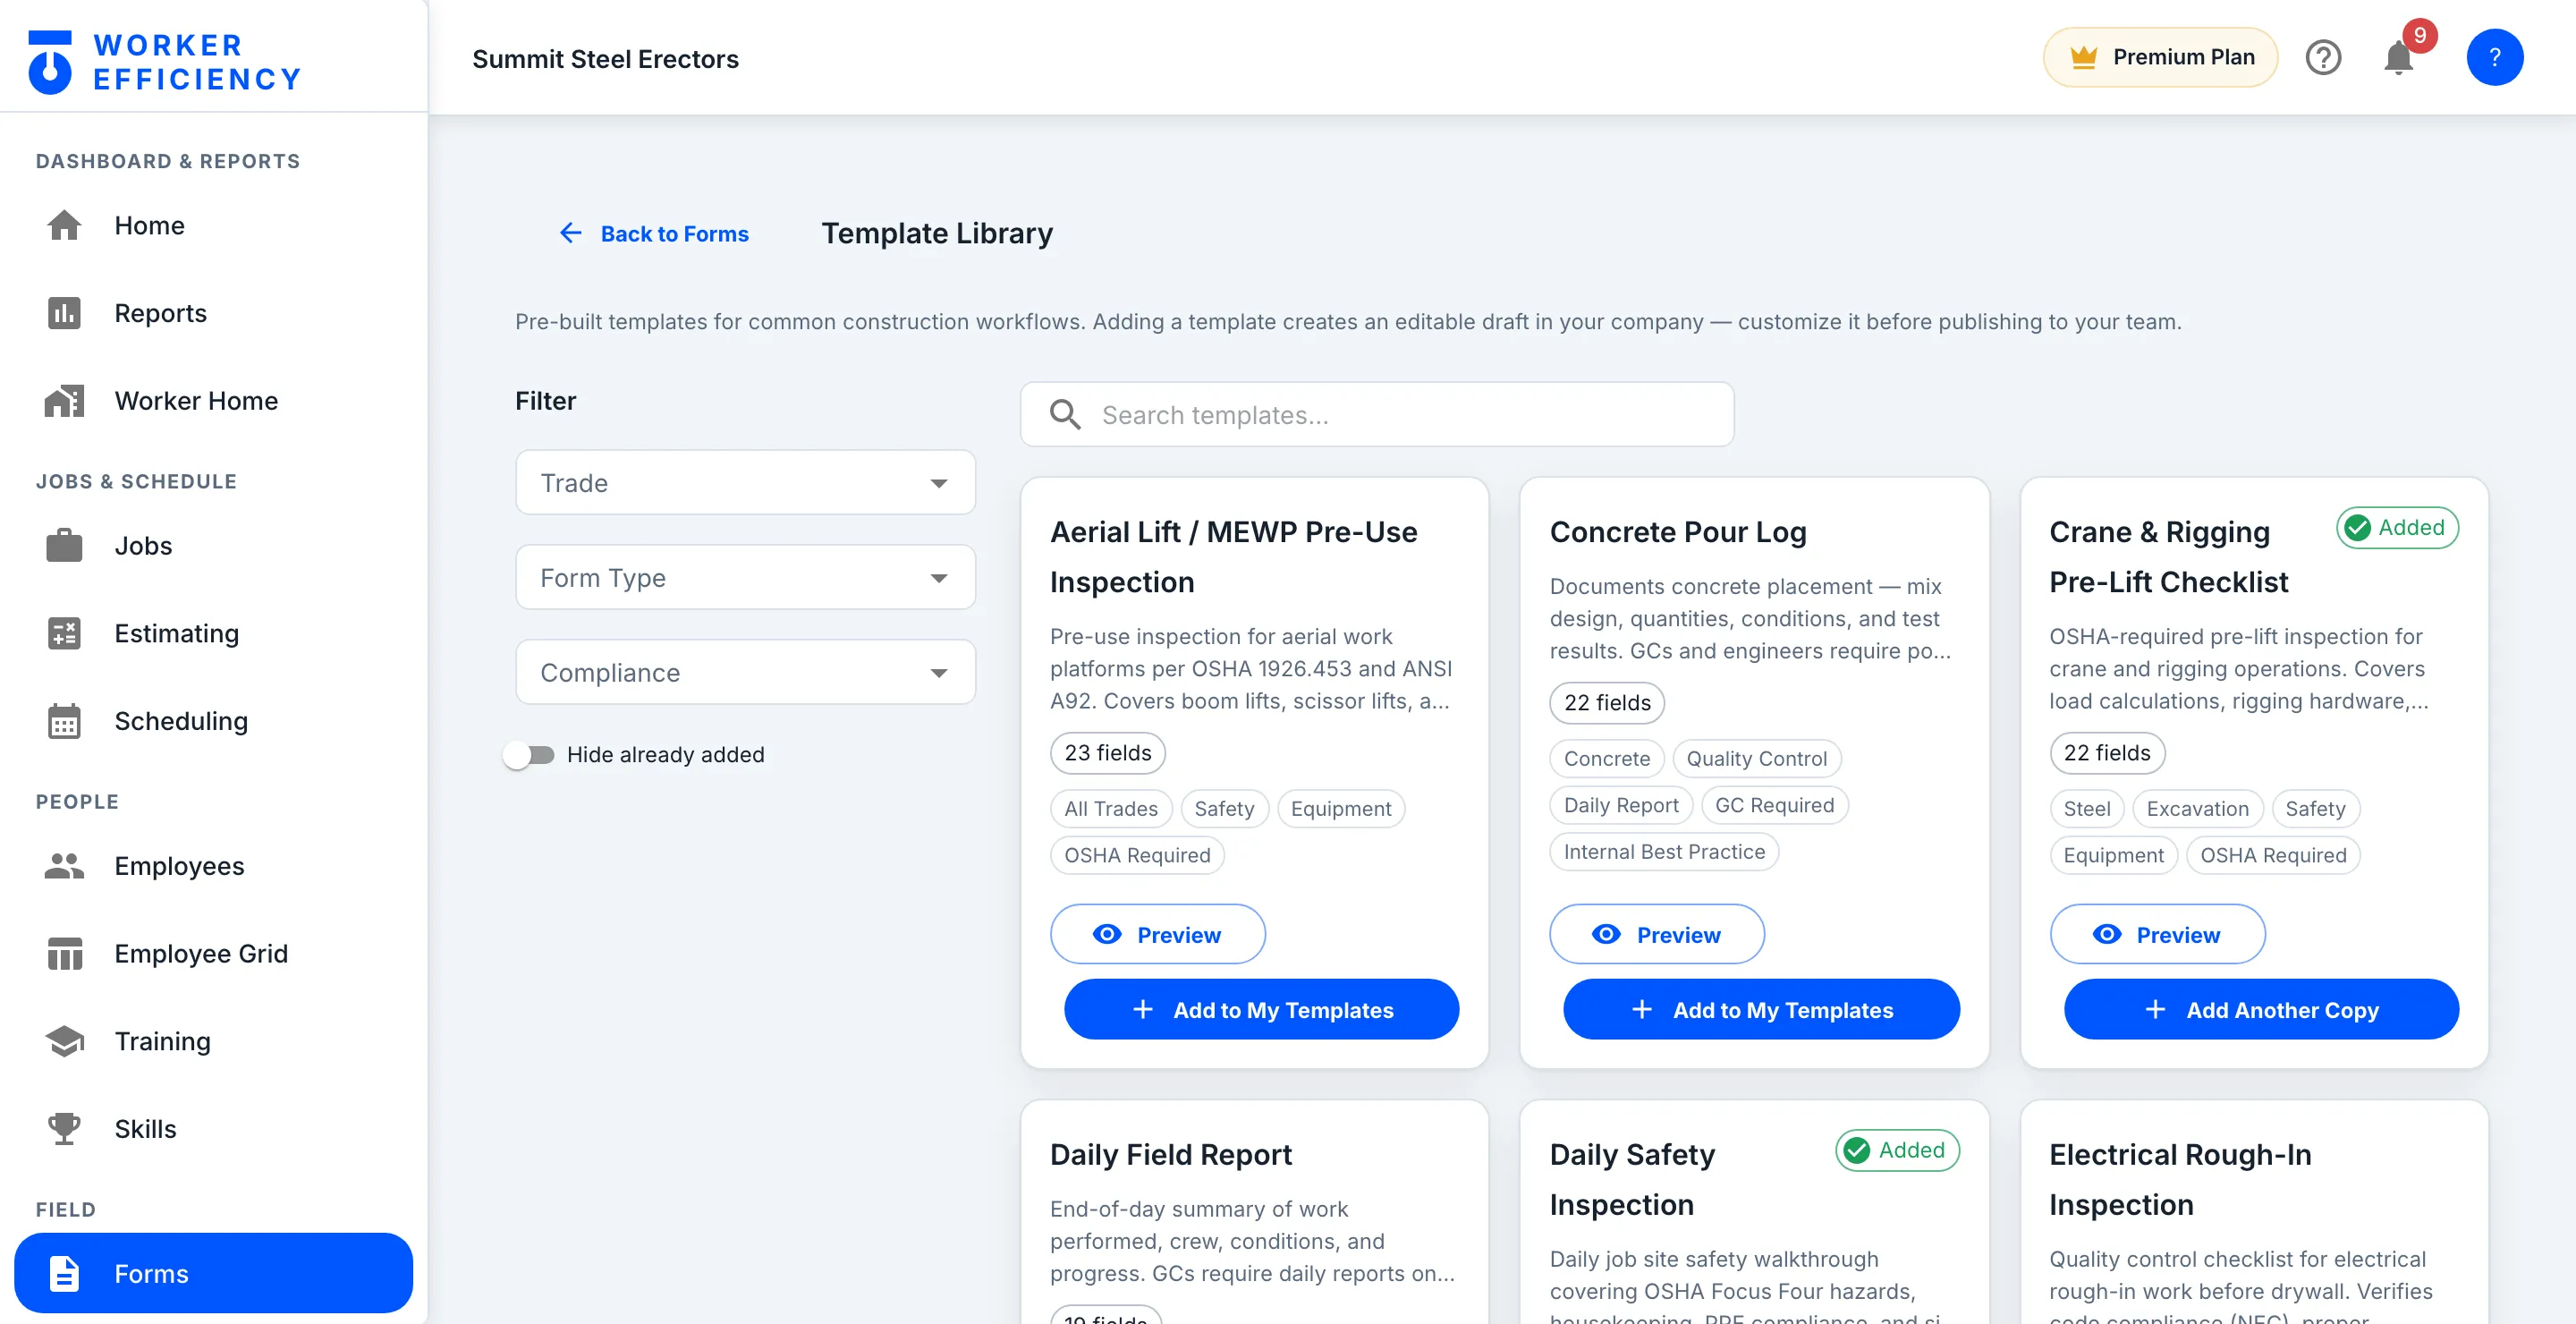2576x1324 pixels.
Task: Expand the Compliance filter dropdown
Action: tap(745, 673)
